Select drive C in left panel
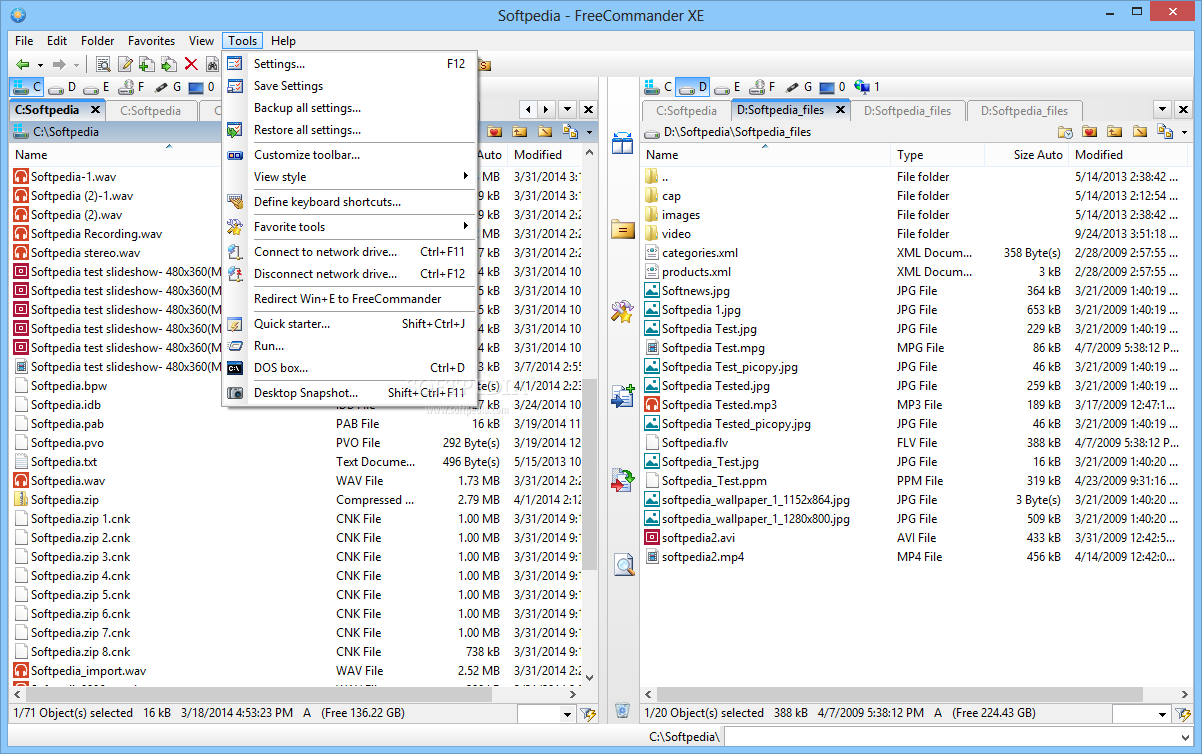Viewport: 1202px width, 754px height. click(27, 87)
